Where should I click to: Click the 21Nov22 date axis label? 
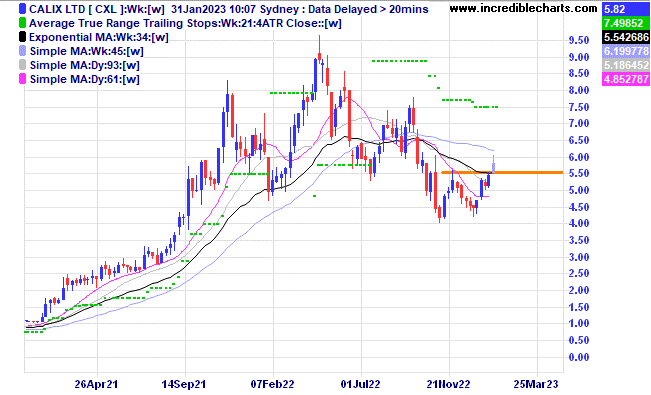tap(448, 384)
